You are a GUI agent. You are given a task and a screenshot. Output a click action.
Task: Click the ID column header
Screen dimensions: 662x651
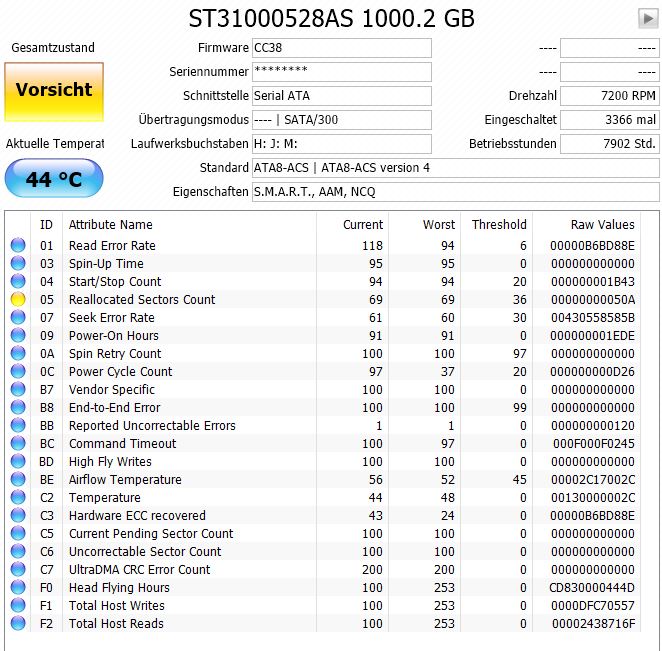[x=46, y=225]
